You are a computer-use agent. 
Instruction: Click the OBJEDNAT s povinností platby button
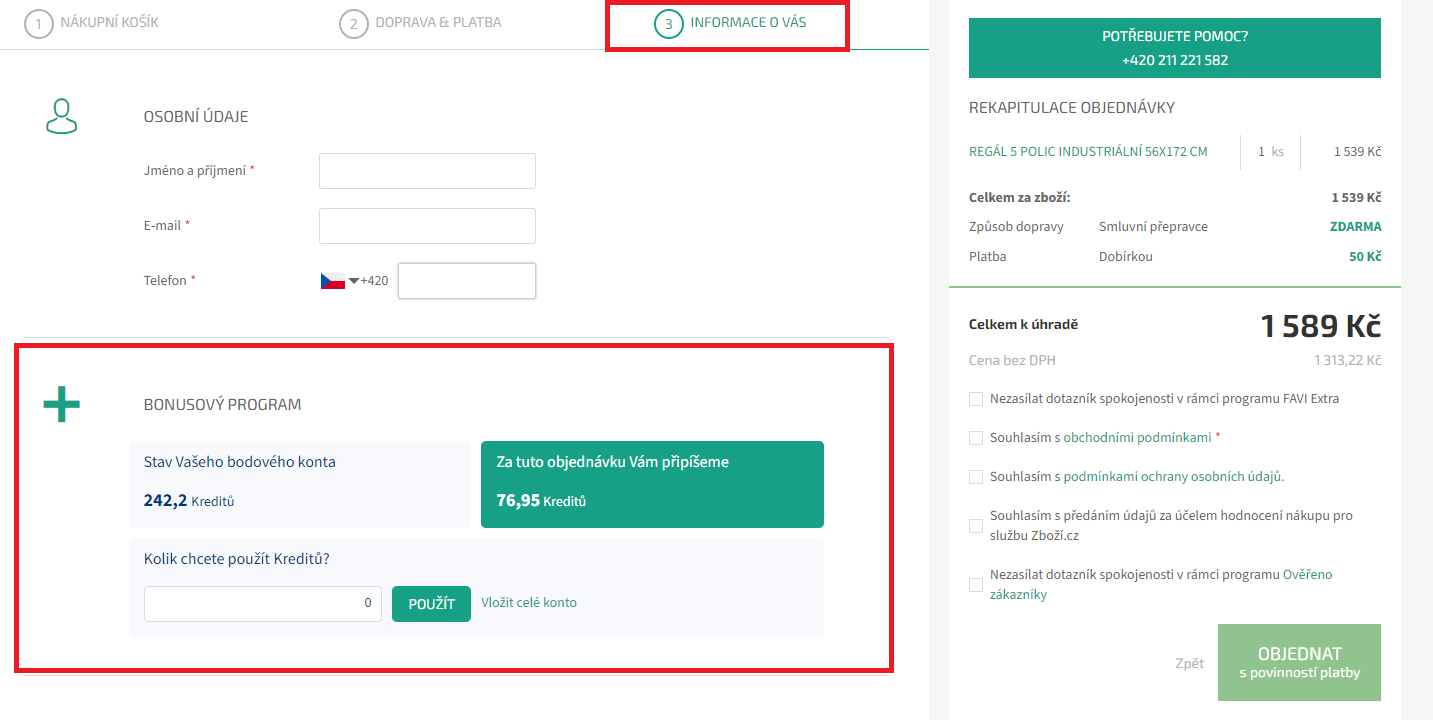click(x=1299, y=663)
